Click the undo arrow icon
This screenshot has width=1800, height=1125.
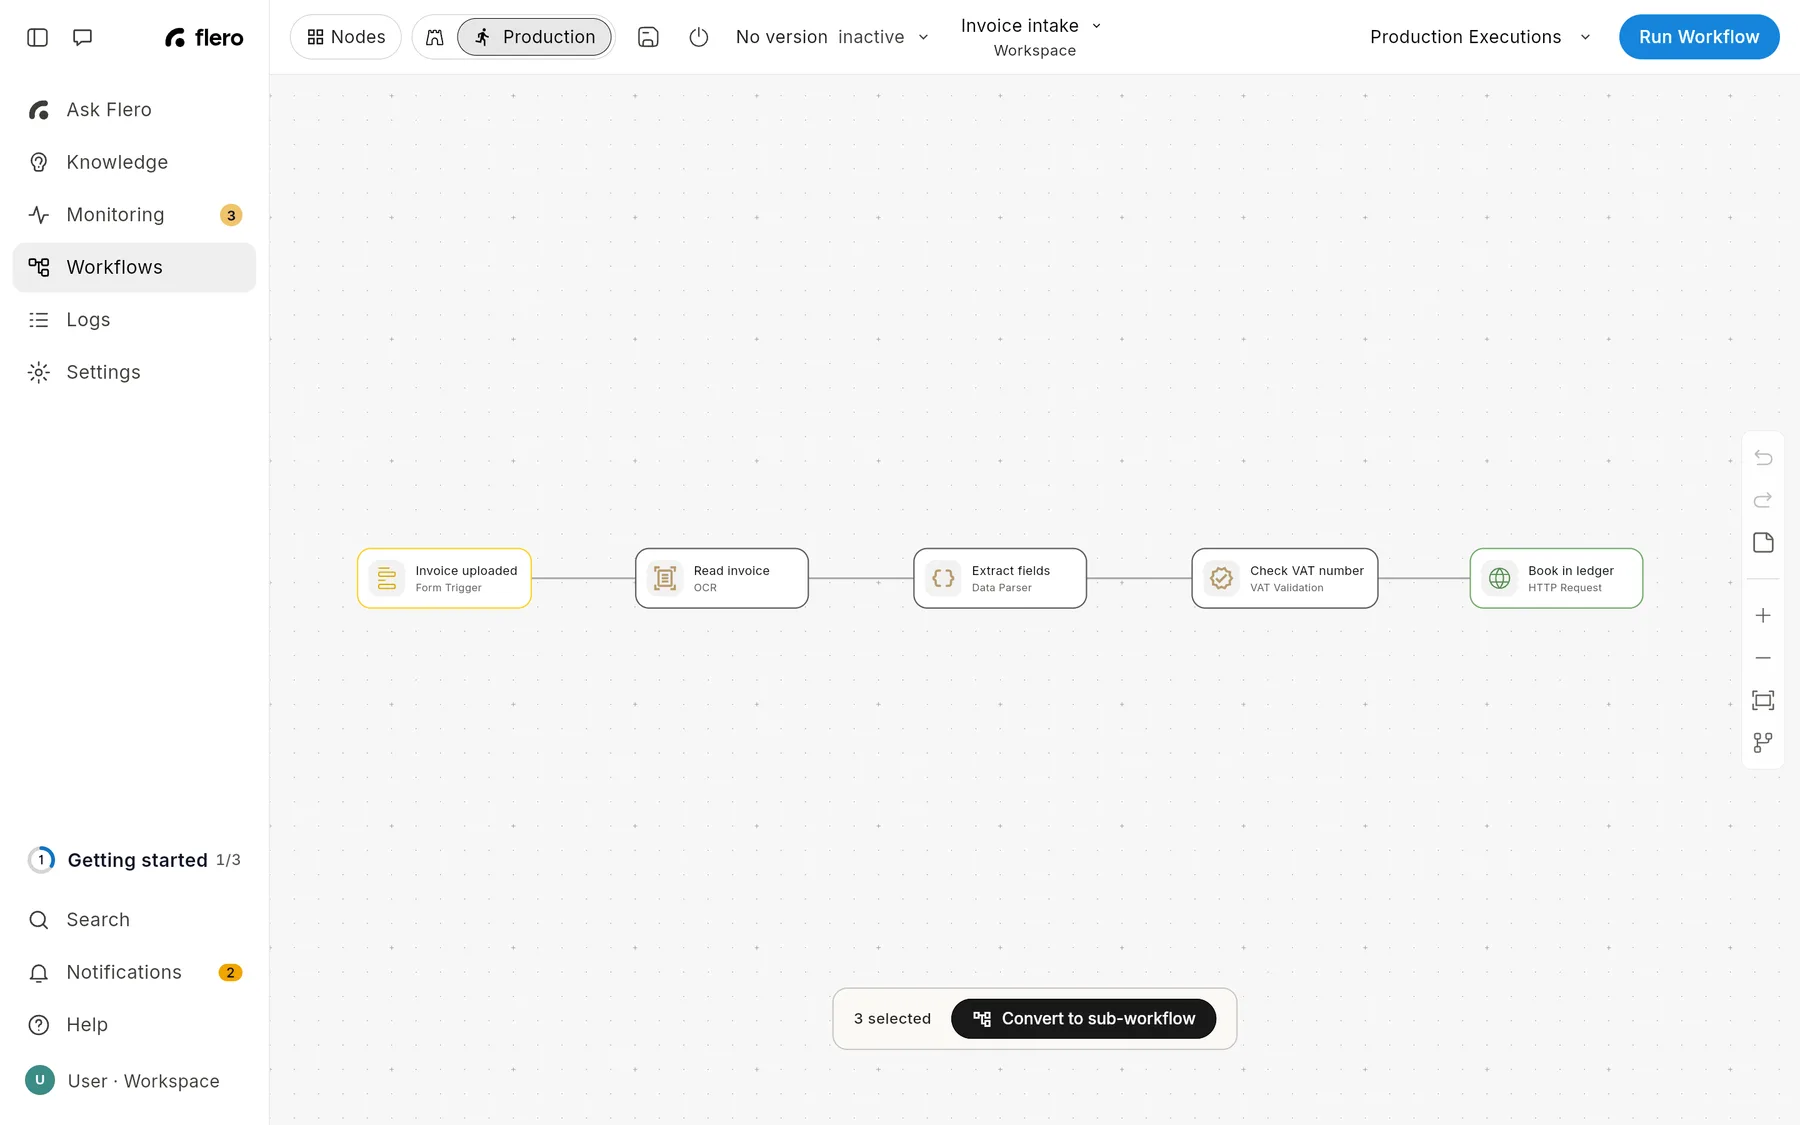pos(1763,458)
